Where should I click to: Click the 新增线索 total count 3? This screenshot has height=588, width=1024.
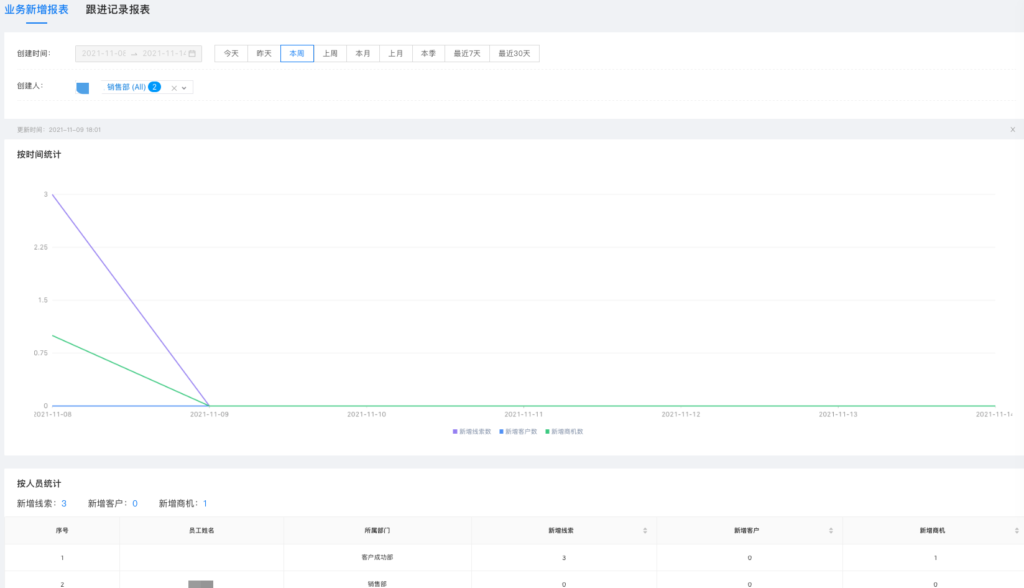[64, 503]
